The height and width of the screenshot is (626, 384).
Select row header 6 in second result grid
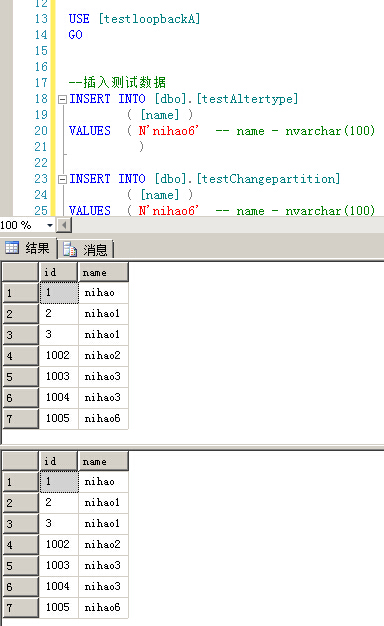click(20, 586)
